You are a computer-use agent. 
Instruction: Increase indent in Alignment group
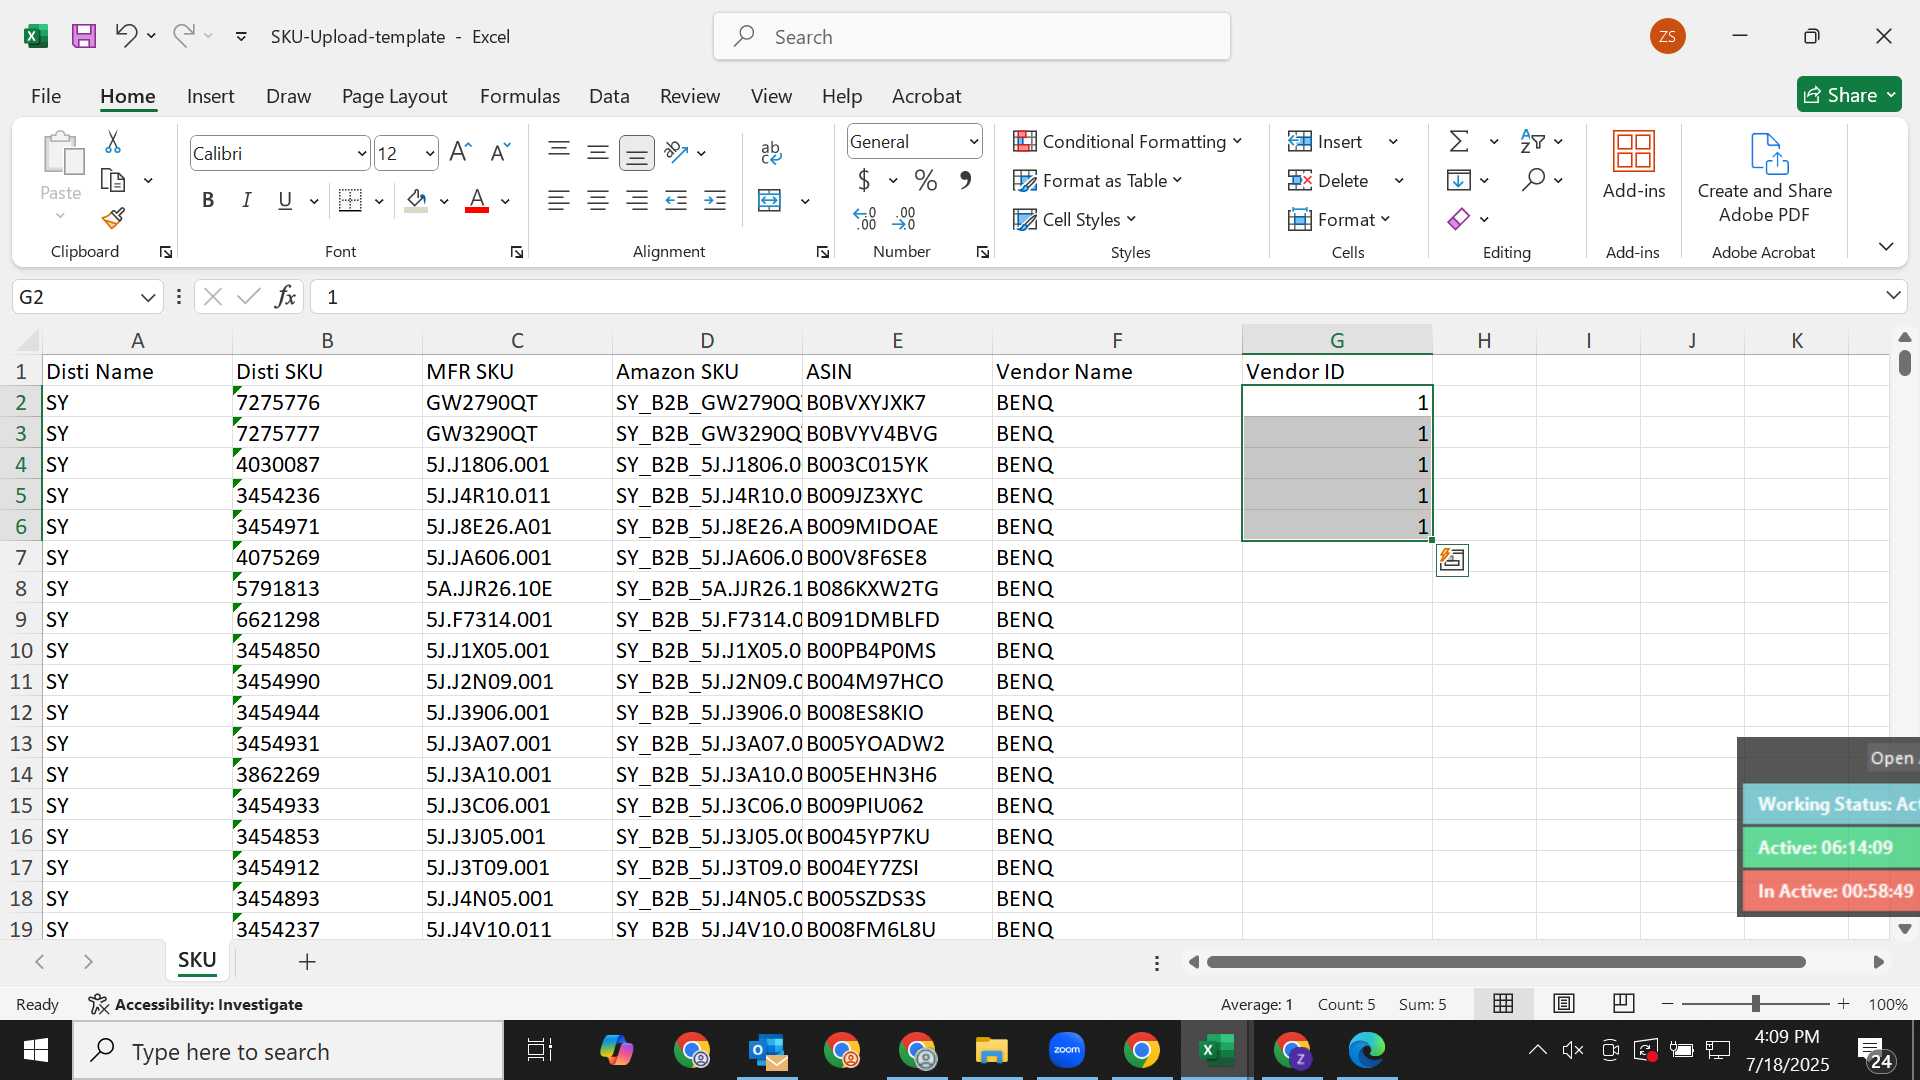[x=715, y=201]
